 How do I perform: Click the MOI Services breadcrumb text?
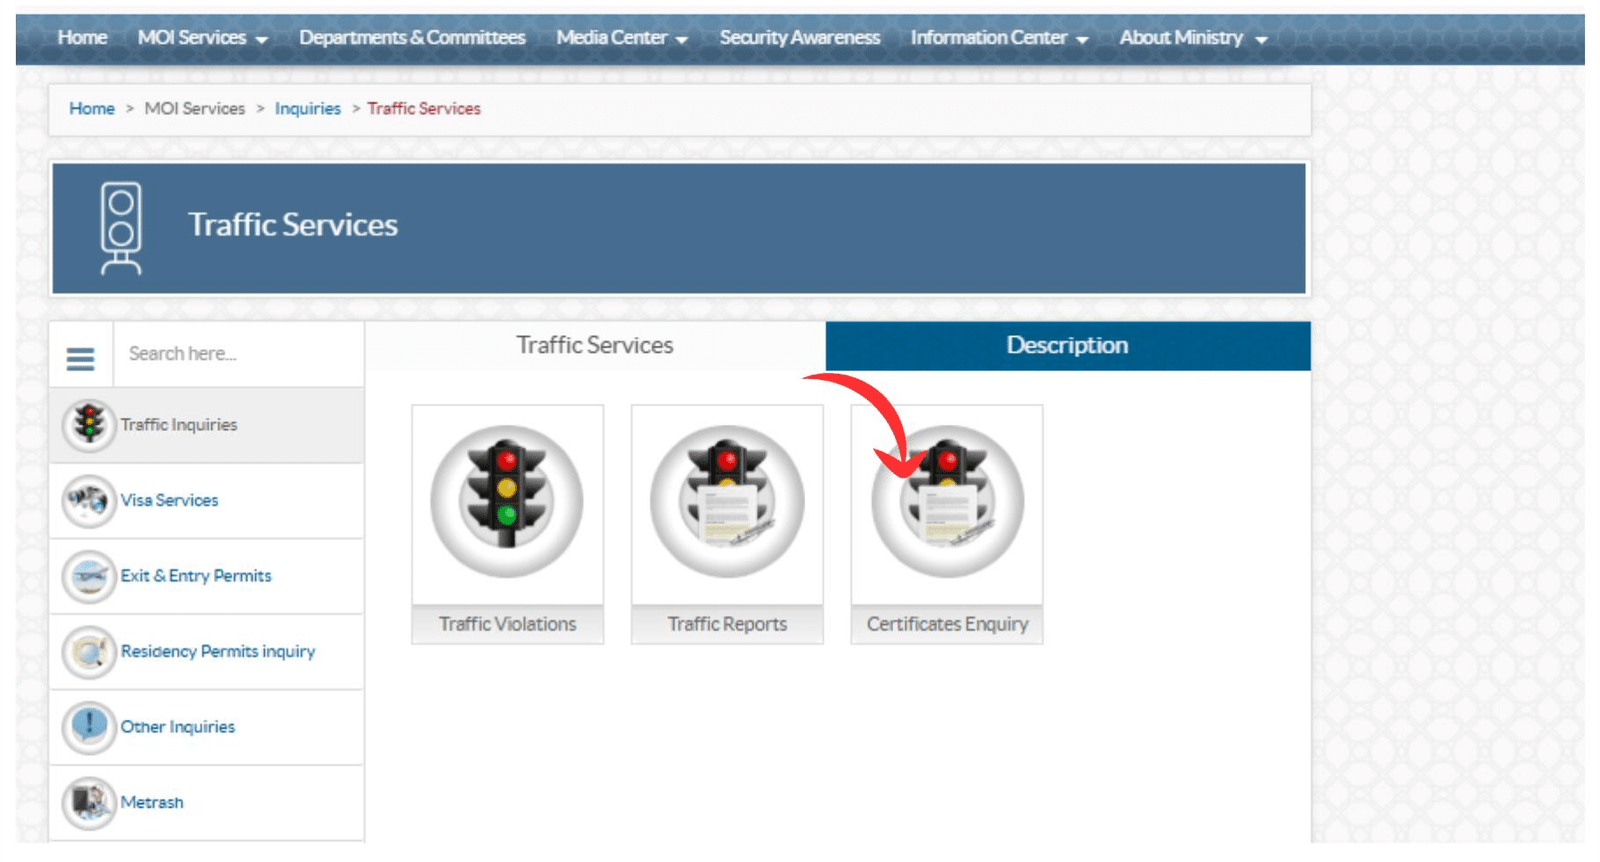195,108
